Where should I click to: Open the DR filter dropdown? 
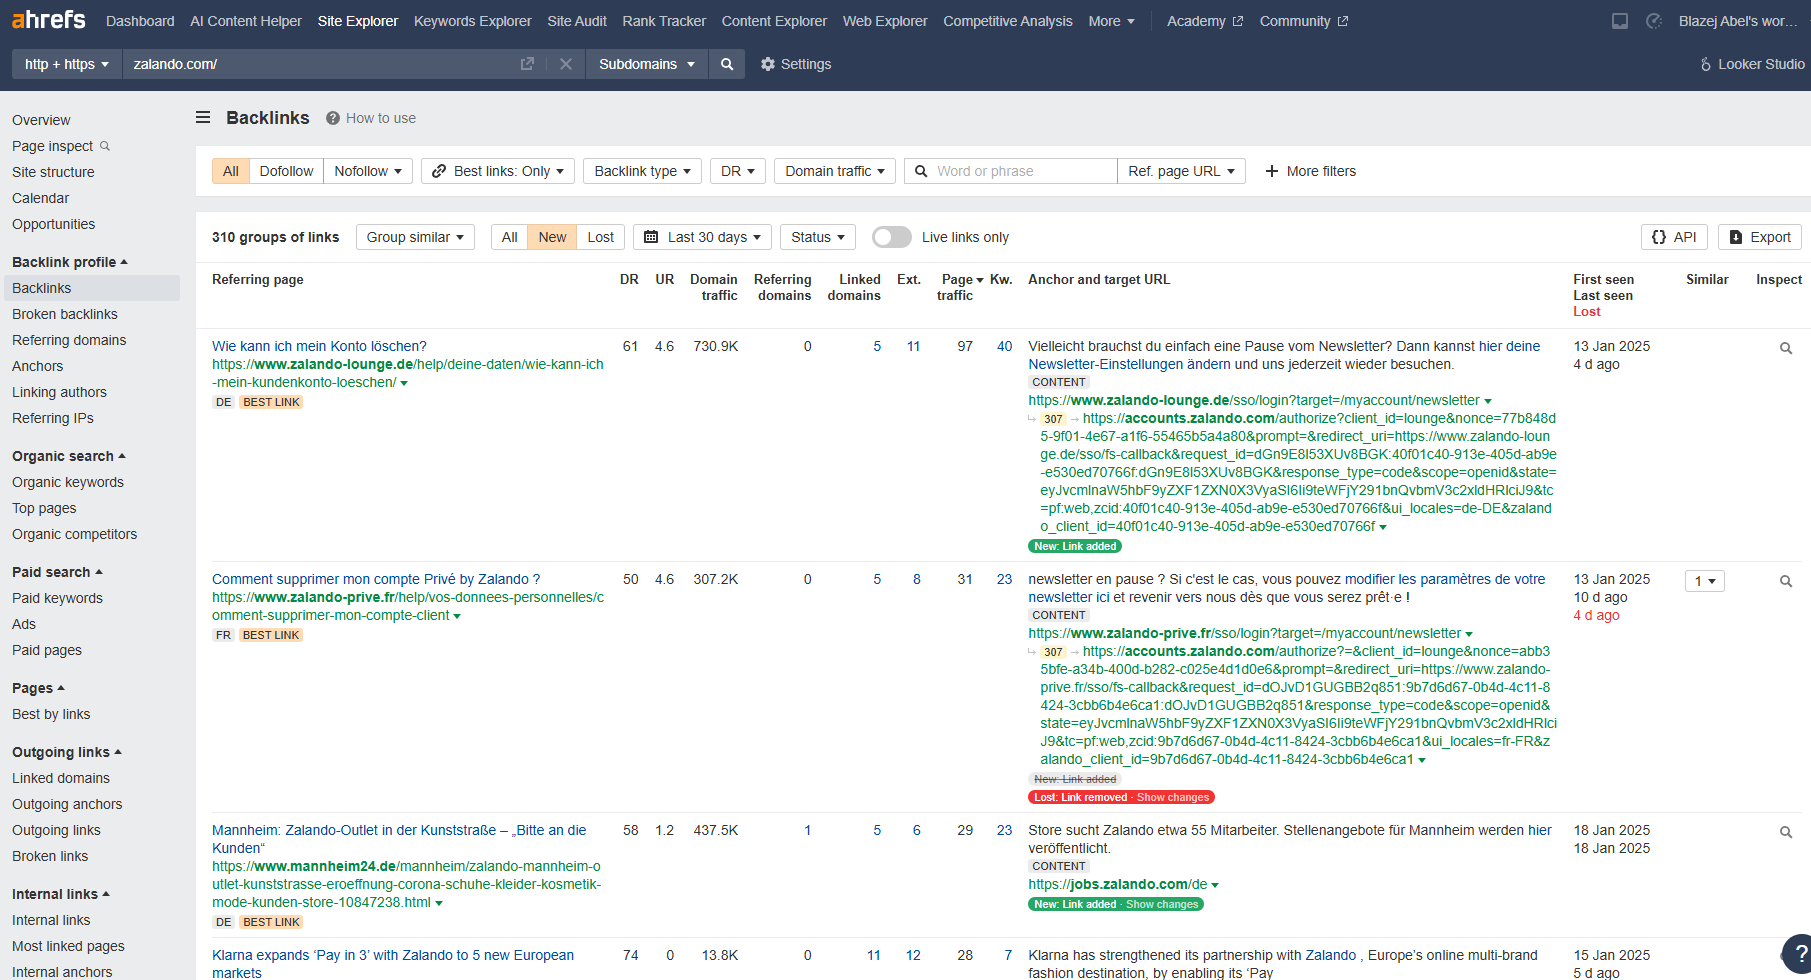pos(738,171)
